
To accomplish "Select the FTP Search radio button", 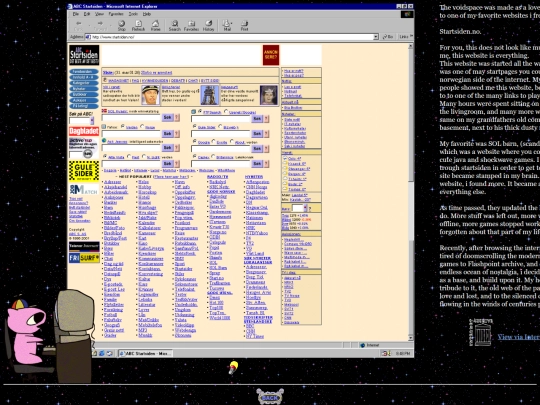I will click(x=200, y=112).
